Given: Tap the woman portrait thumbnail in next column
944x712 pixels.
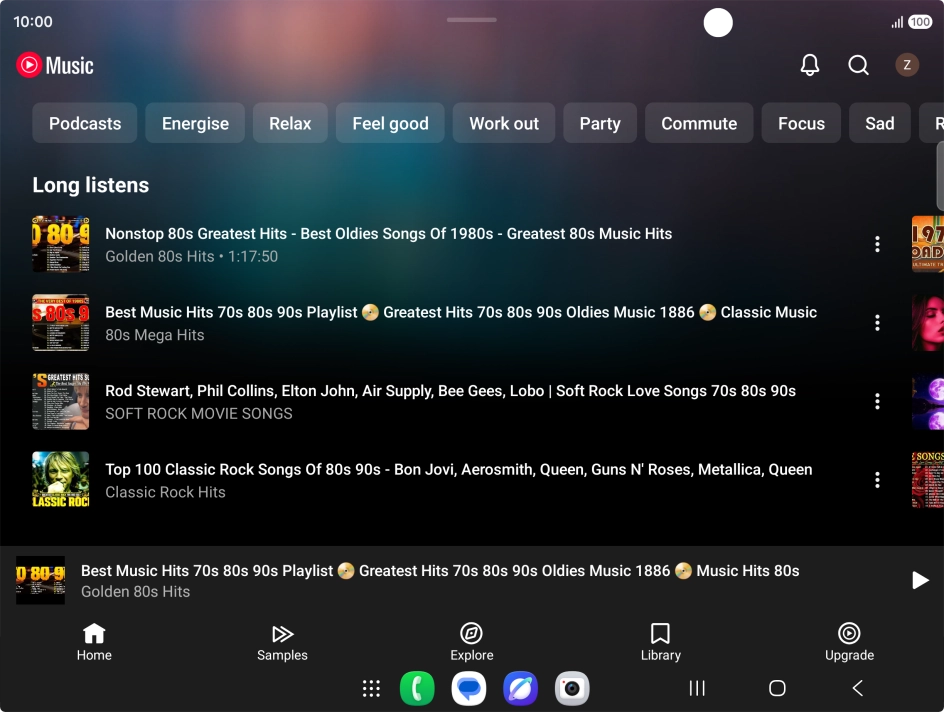Looking at the screenshot, I should [x=928, y=323].
